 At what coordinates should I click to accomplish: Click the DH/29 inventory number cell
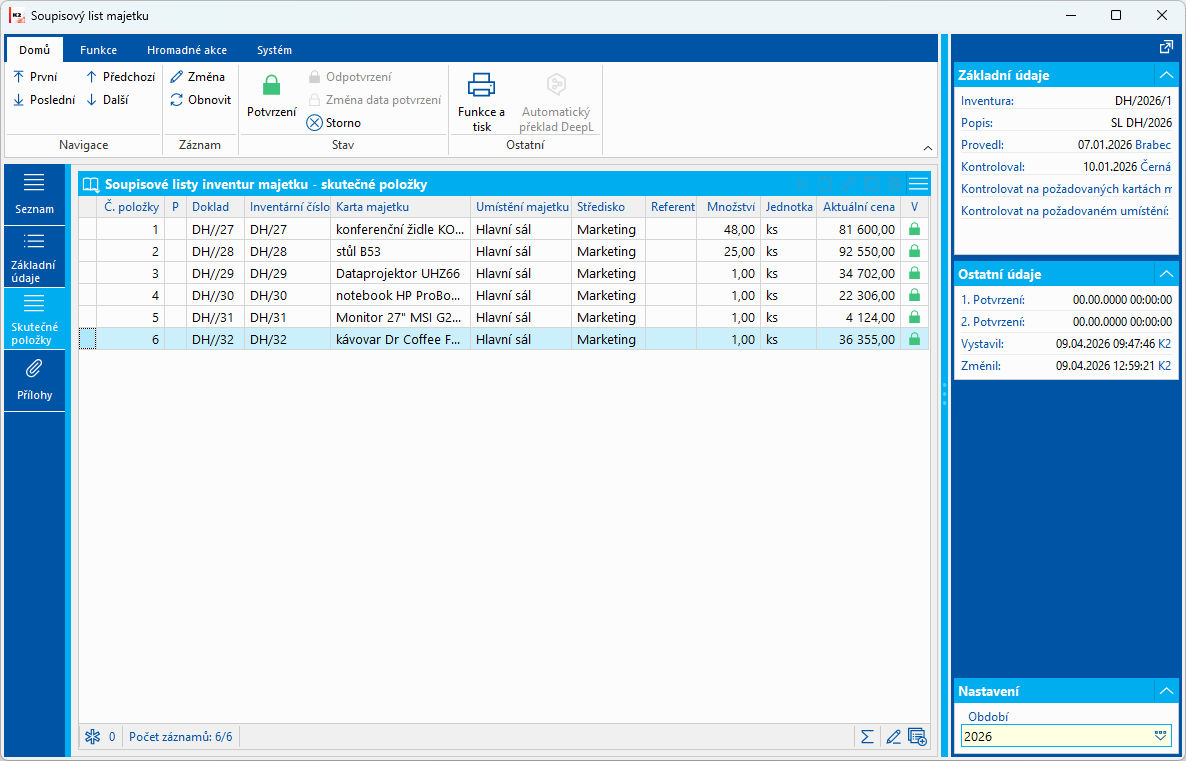click(x=287, y=273)
